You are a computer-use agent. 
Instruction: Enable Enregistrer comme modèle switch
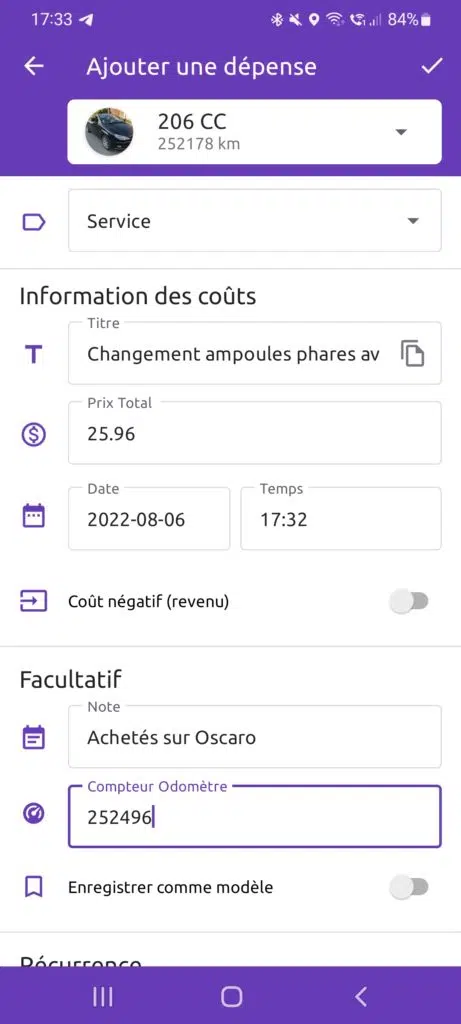tap(409, 888)
